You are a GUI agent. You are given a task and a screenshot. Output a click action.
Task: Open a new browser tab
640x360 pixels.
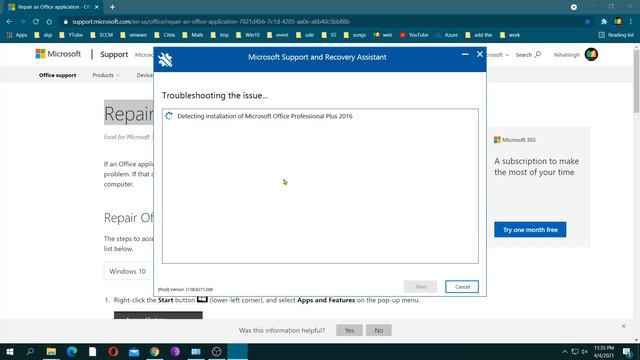[112, 7]
